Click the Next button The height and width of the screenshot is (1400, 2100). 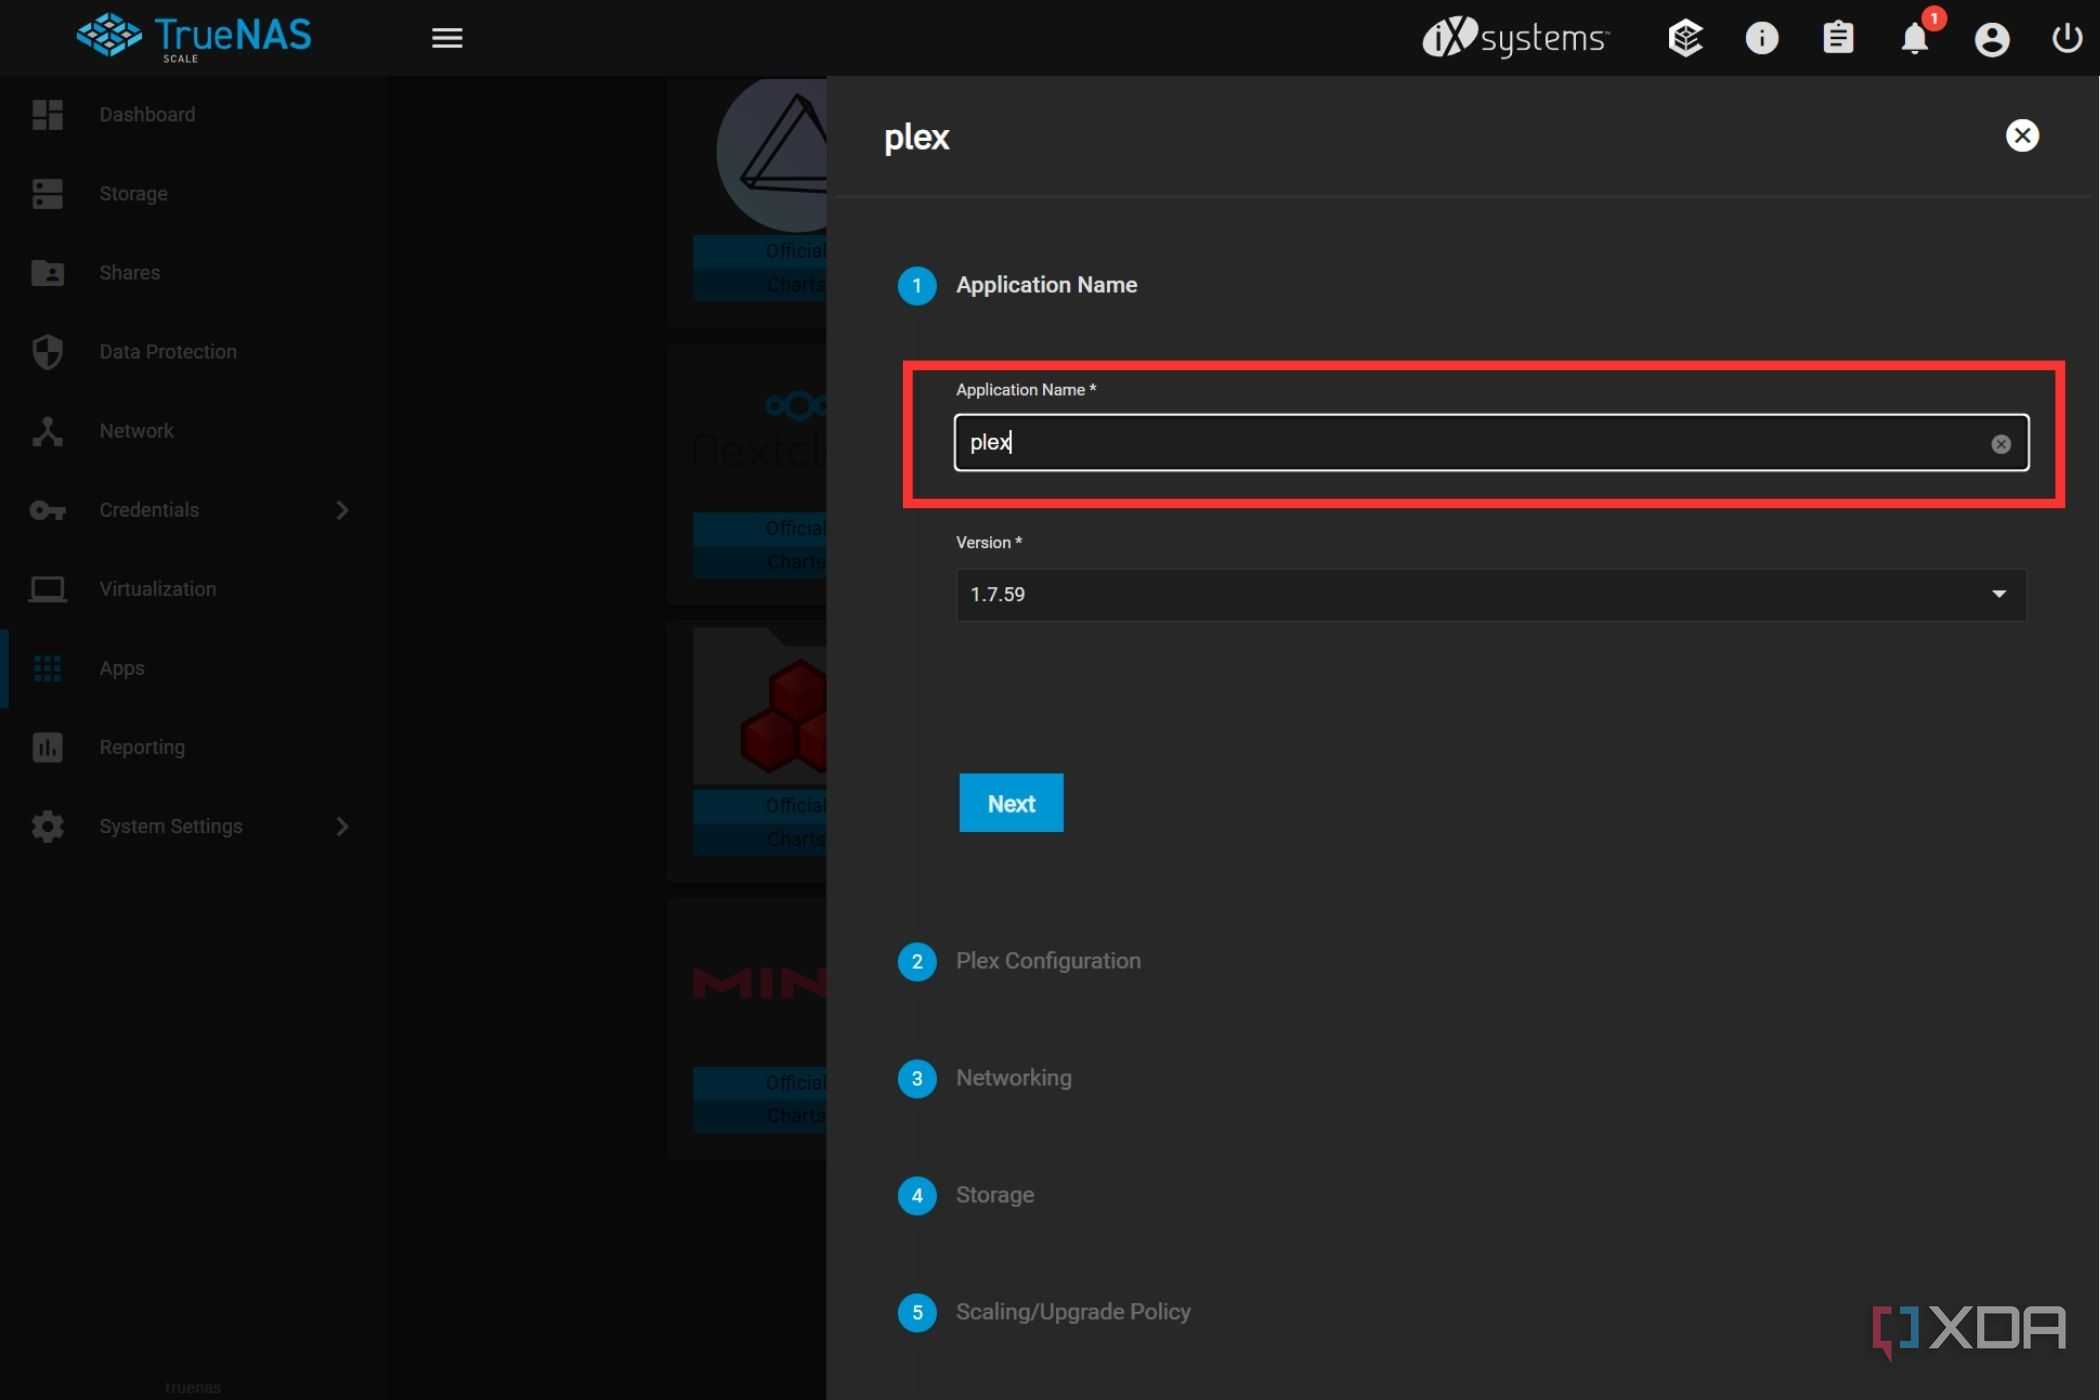[1011, 803]
